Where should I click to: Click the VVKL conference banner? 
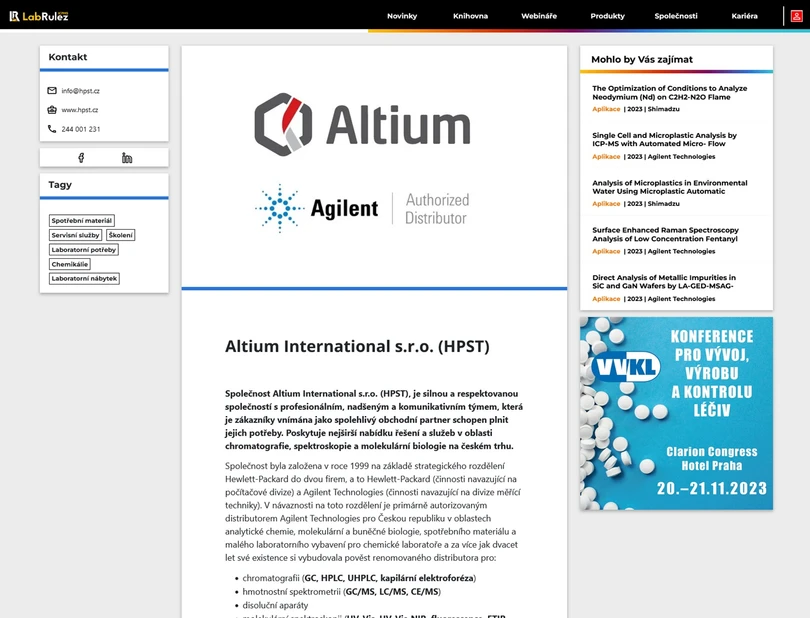[678, 412]
